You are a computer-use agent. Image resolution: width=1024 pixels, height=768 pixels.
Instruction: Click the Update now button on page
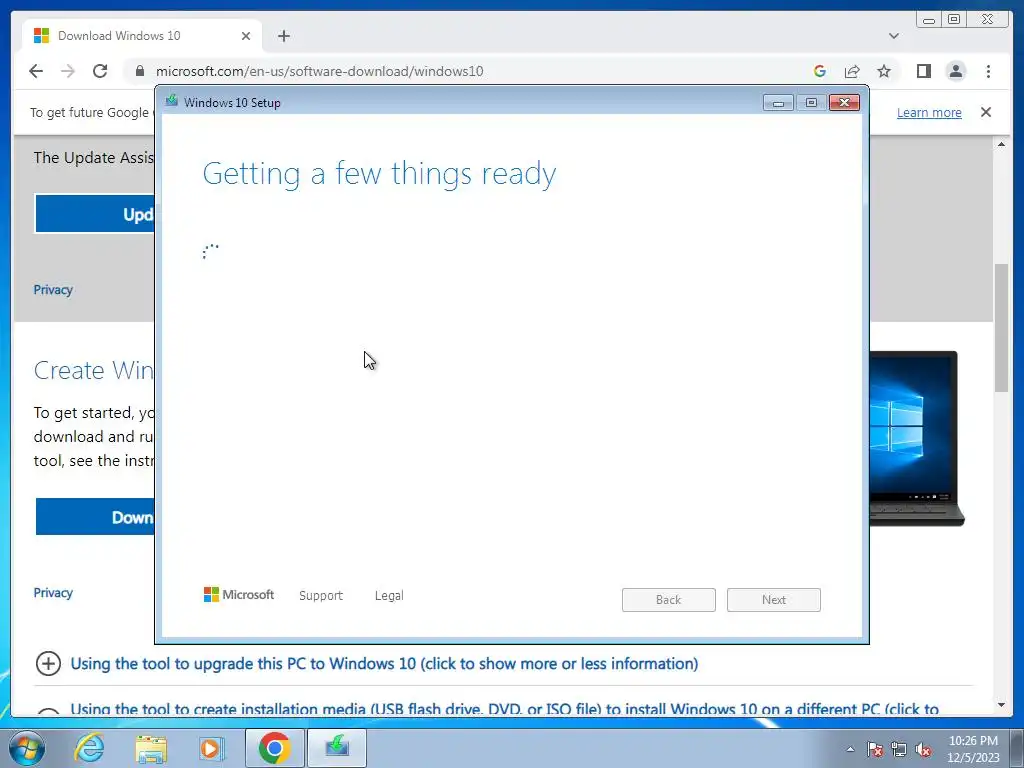click(x=95, y=214)
